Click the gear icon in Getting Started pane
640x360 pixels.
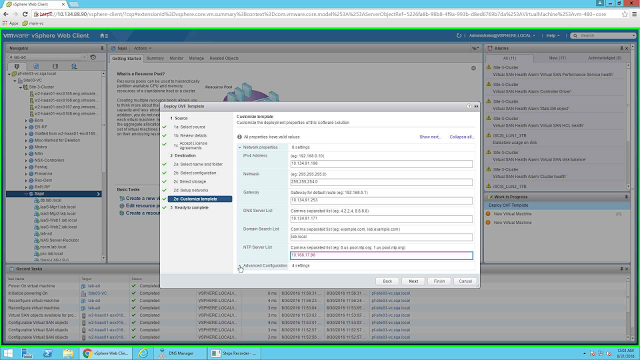tap(473, 68)
